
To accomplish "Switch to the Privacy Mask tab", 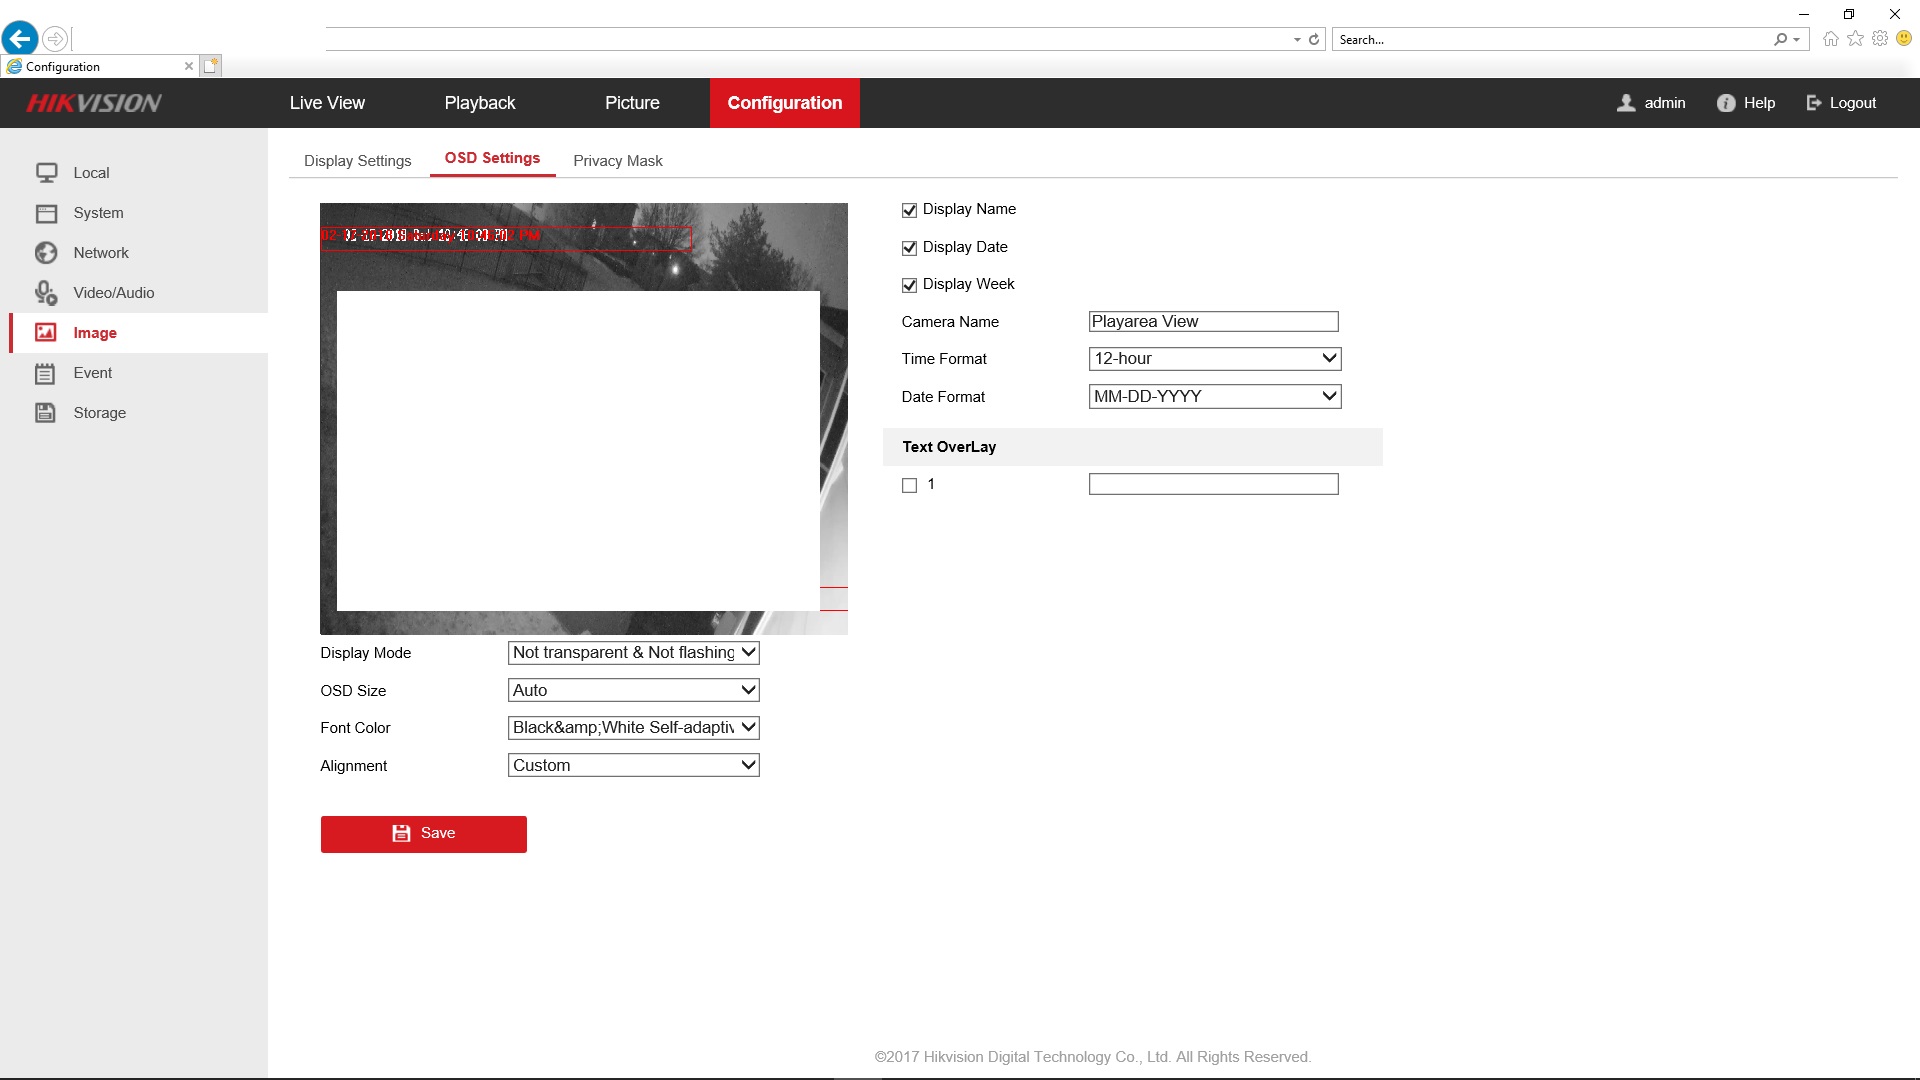I will tap(617, 161).
